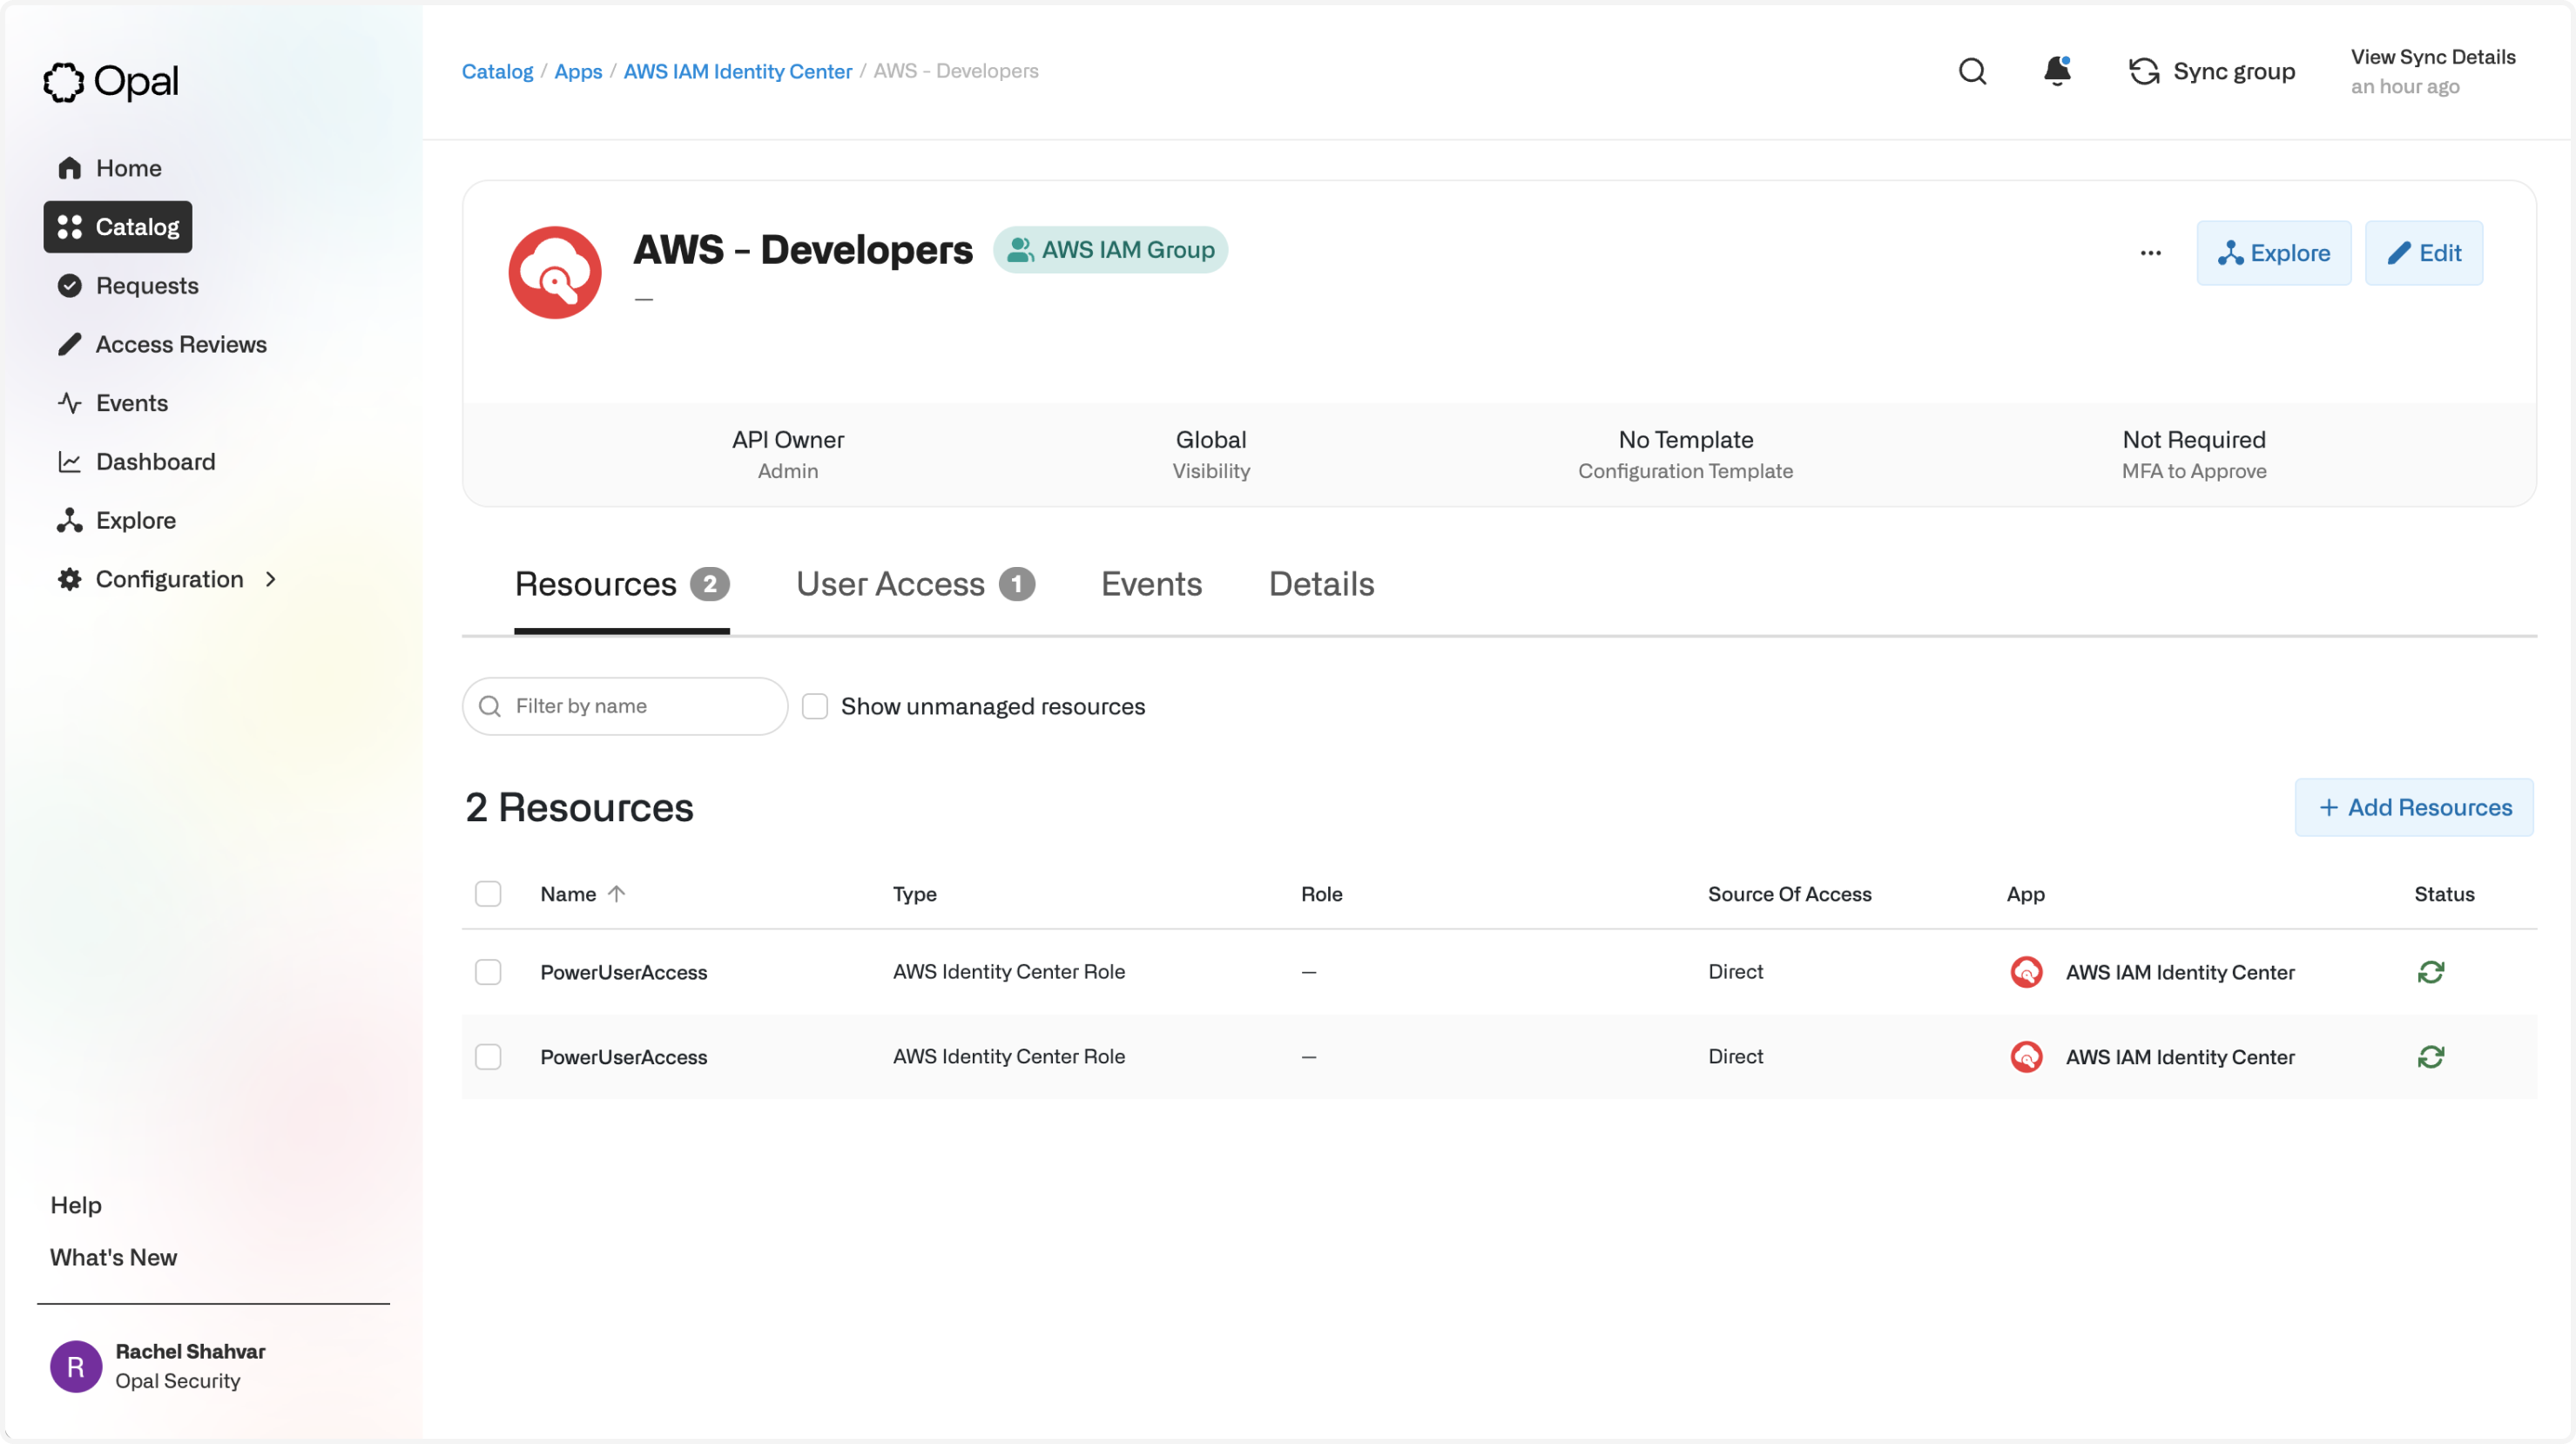Image resolution: width=2576 pixels, height=1444 pixels.
Task: Open the notifications bell
Action: [x=2057, y=71]
